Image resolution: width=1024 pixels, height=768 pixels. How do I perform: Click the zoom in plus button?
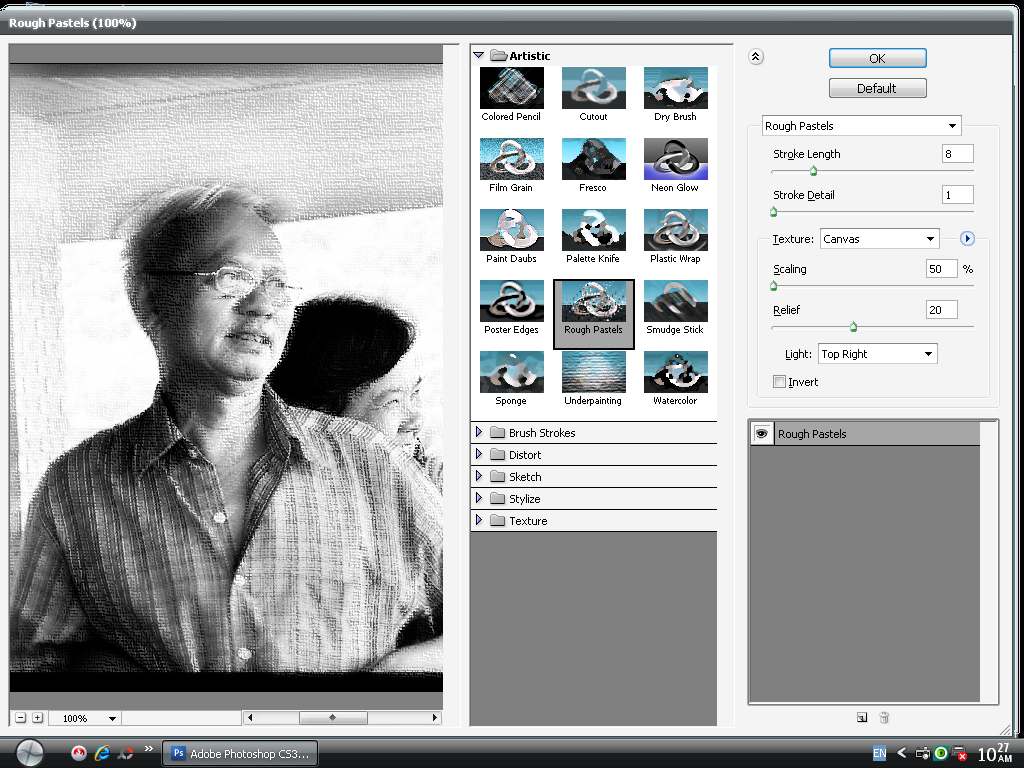coord(37,718)
